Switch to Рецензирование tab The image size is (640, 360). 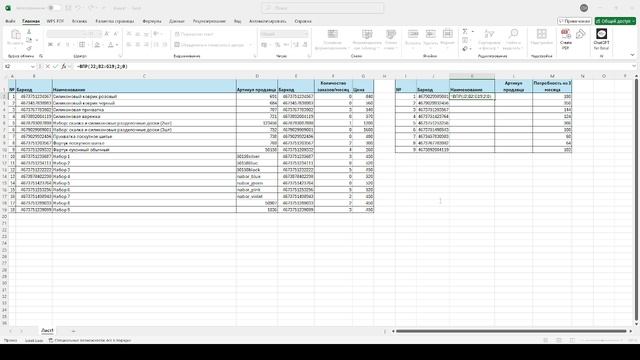point(209,21)
